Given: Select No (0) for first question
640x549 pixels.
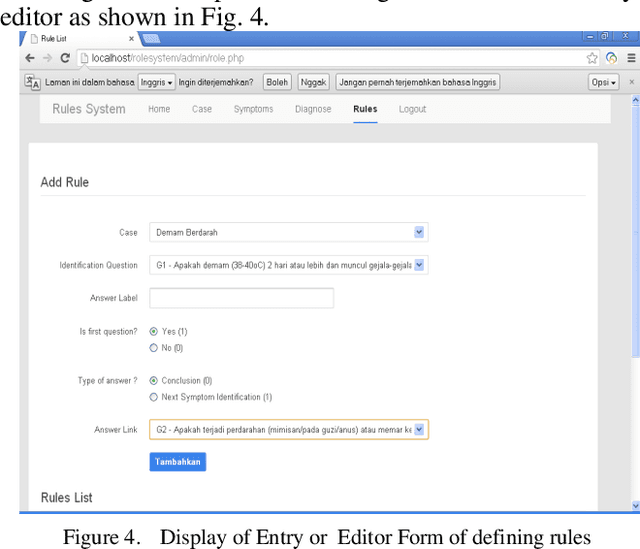Looking at the screenshot, I should coord(153,348).
